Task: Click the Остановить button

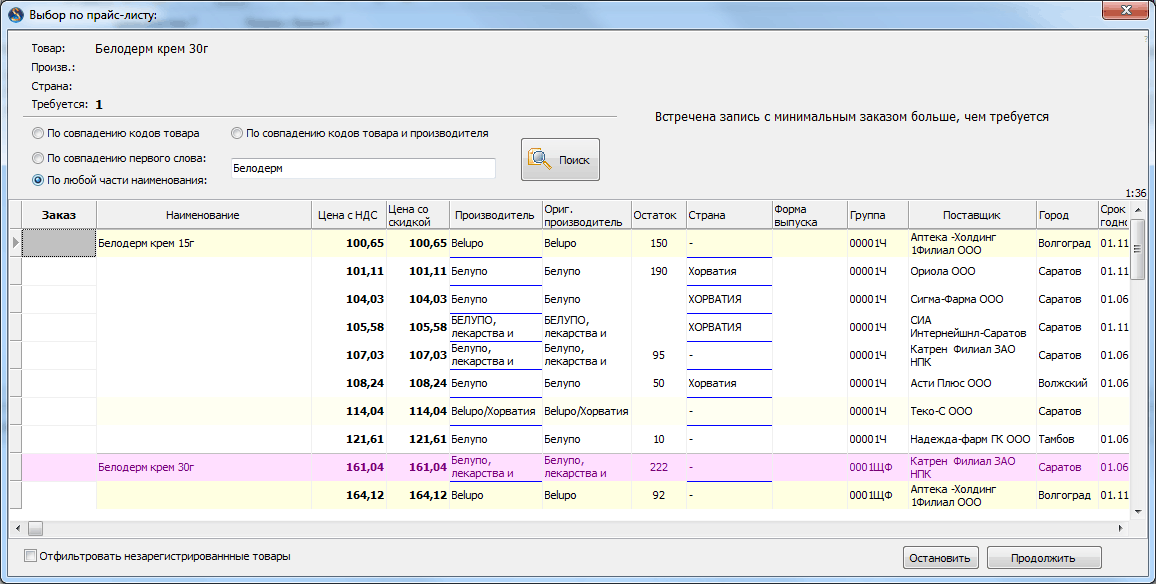Action: (941, 557)
